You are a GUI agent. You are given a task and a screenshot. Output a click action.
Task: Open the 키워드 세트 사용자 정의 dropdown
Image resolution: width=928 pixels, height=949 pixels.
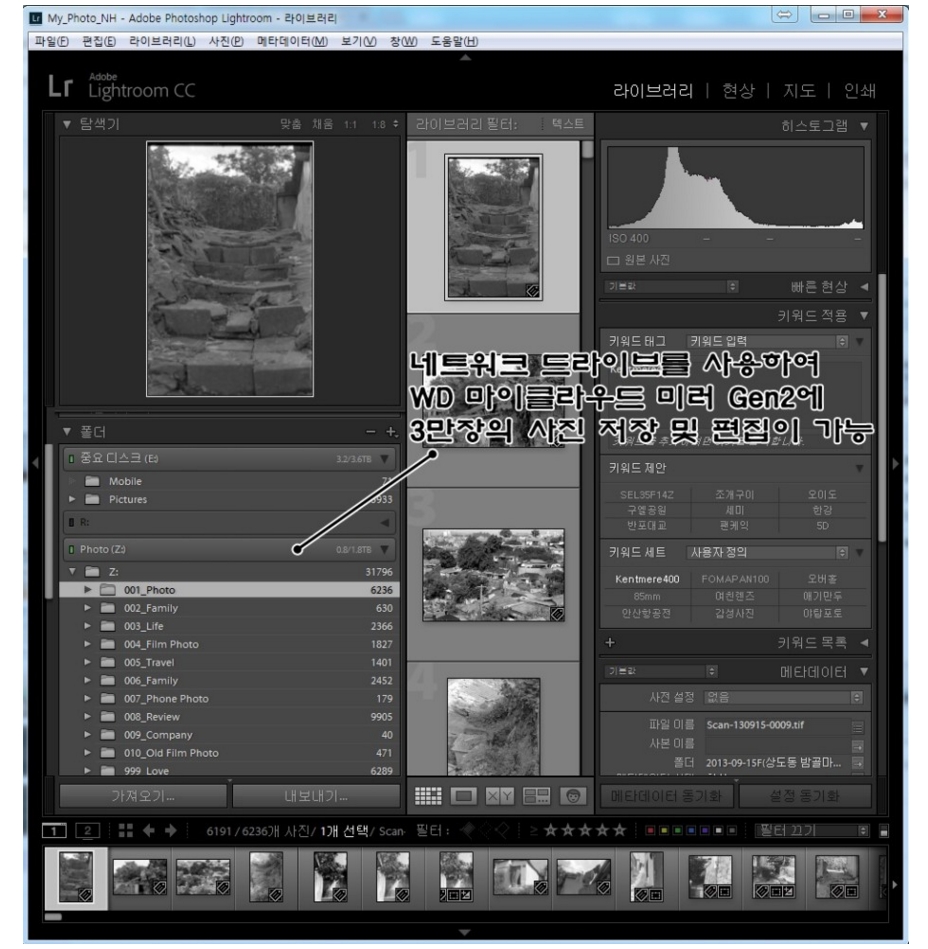767,553
